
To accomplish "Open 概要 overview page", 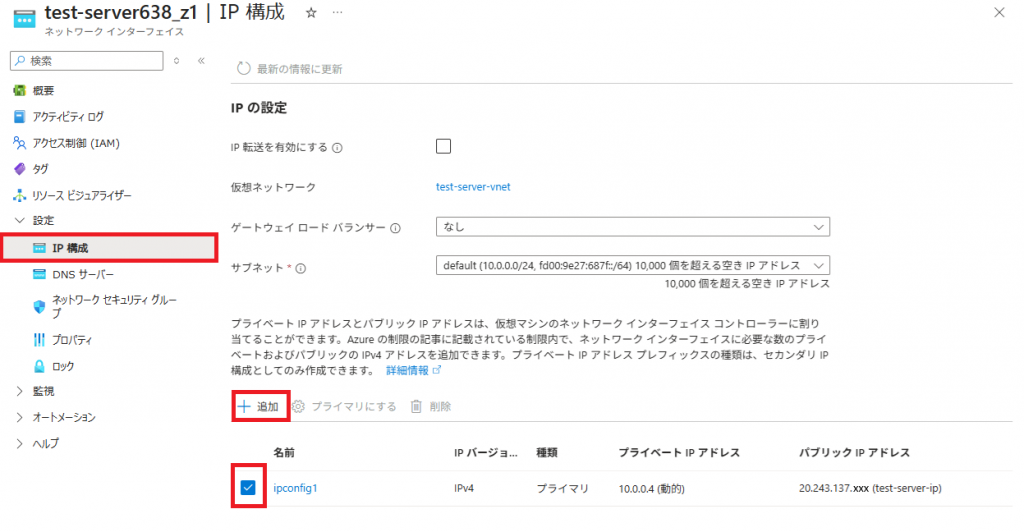I will pyautogui.click(x=43, y=91).
